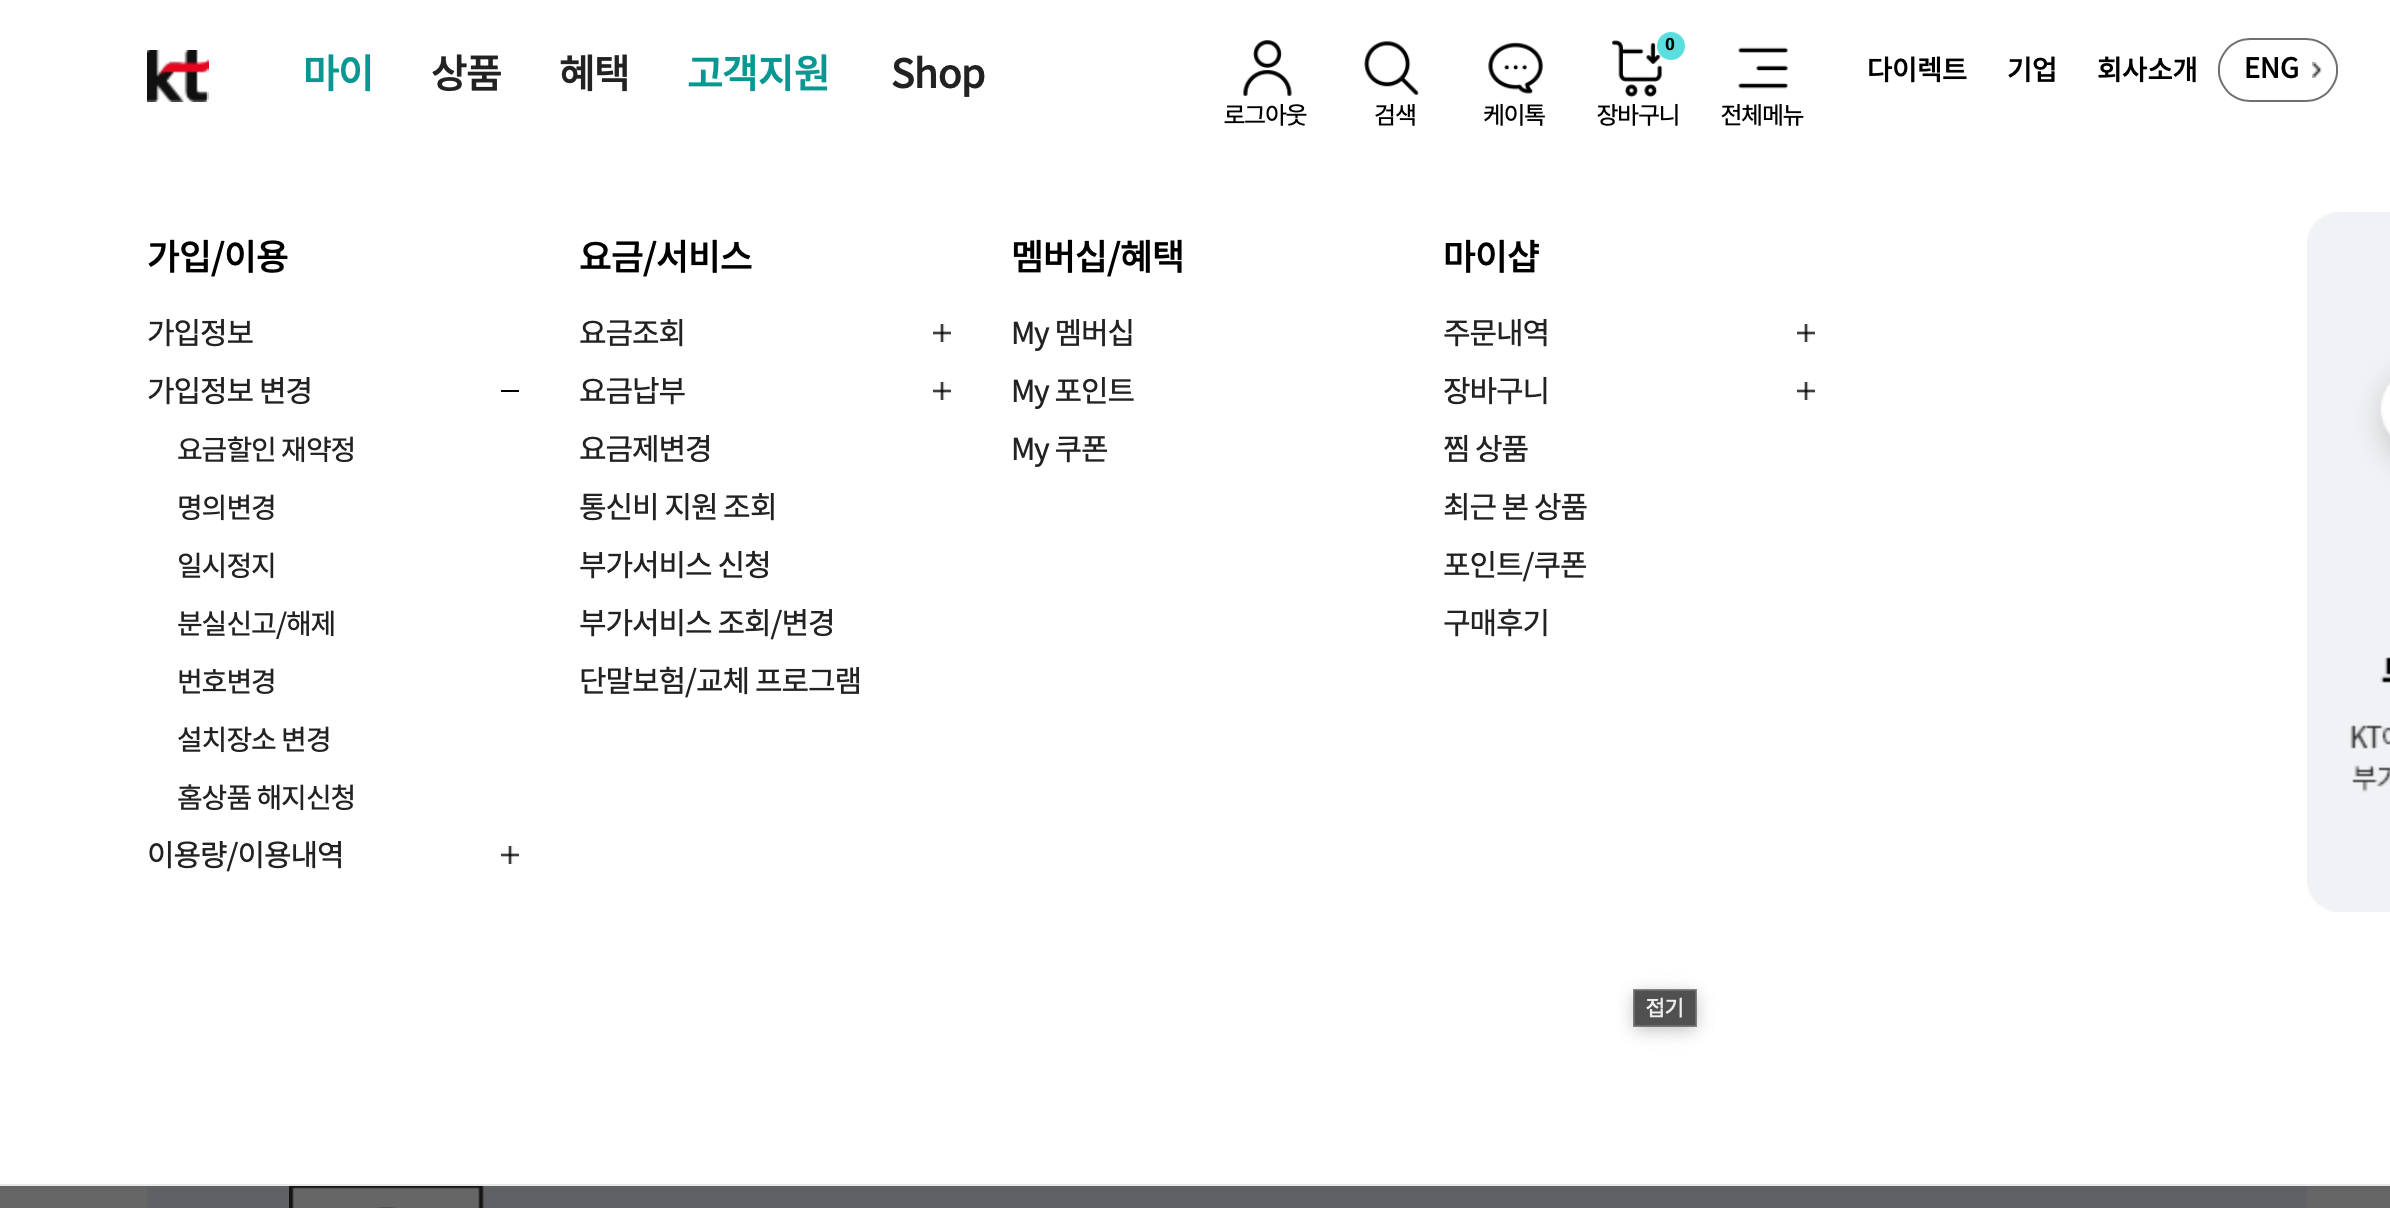Expand the 주문내역 submenu
This screenshot has width=2390, height=1208.
click(x=1806, y=333)
